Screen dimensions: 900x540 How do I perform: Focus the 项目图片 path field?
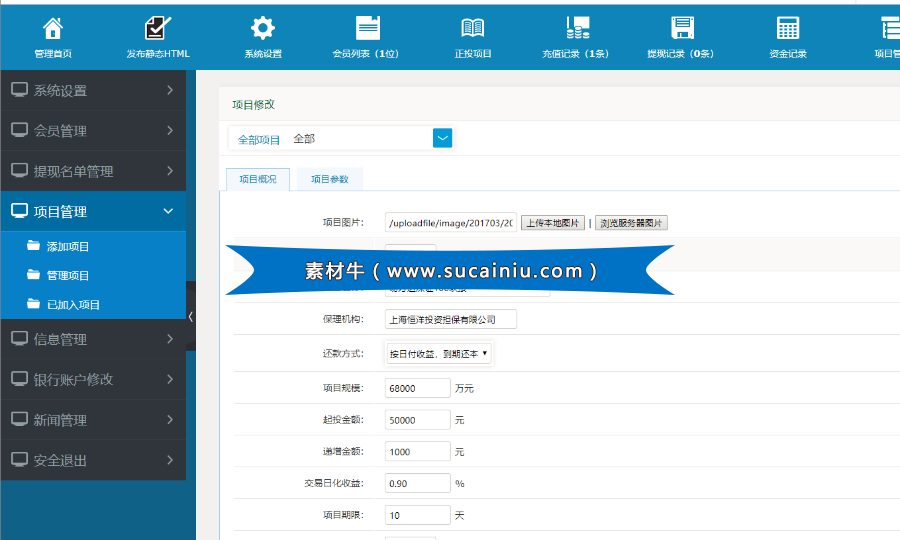point(451,223)
